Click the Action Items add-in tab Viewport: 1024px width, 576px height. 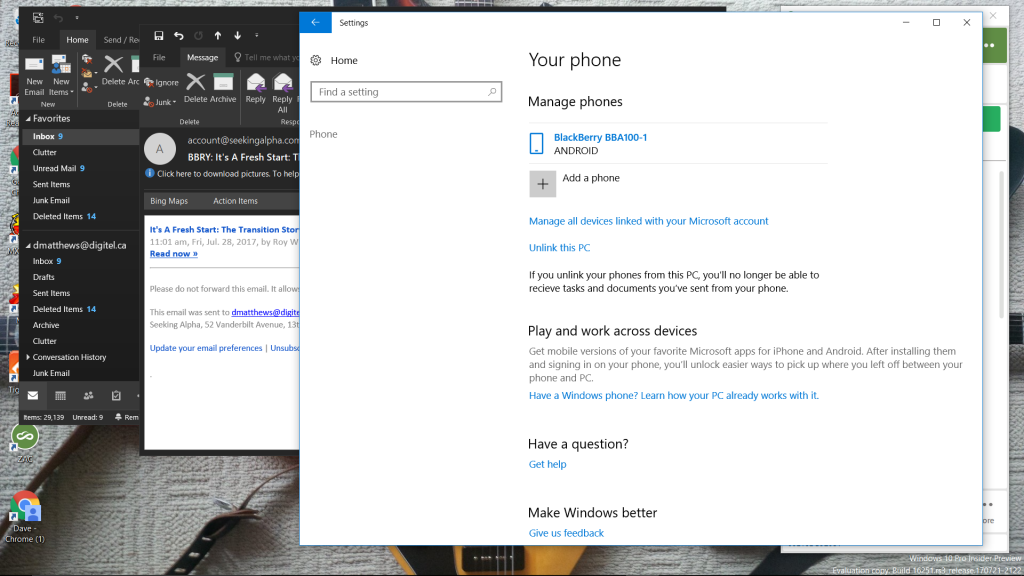[235, 201]
